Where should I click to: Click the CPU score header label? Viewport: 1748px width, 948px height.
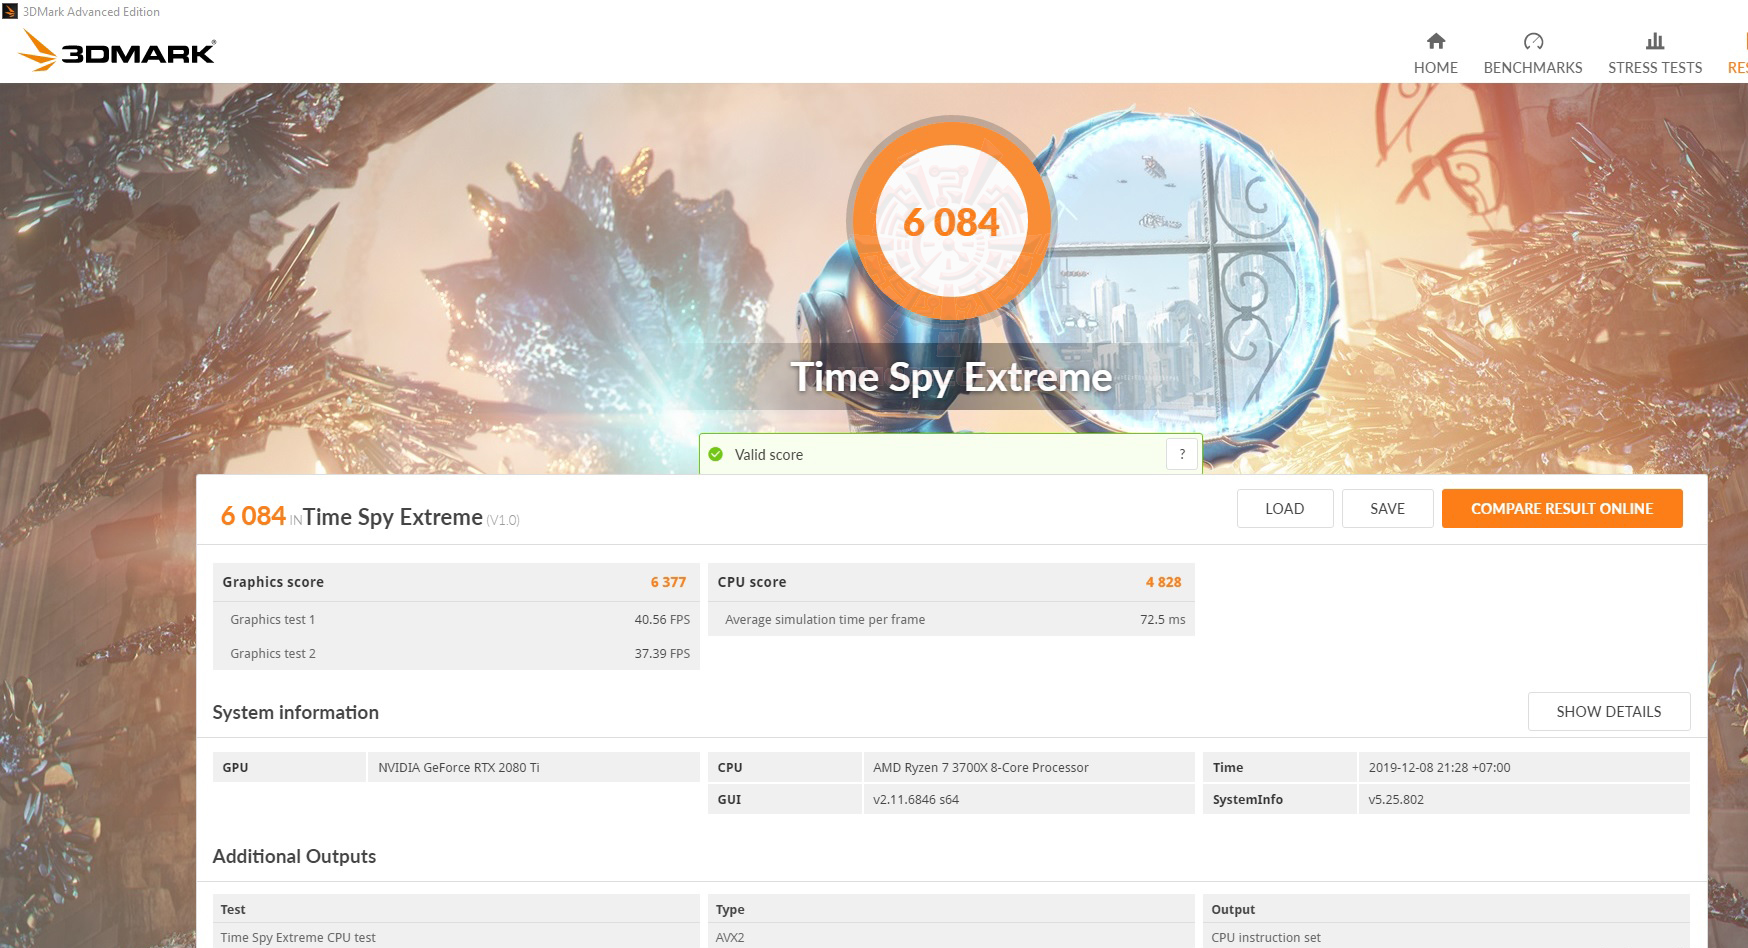click(x=752, y=582)
